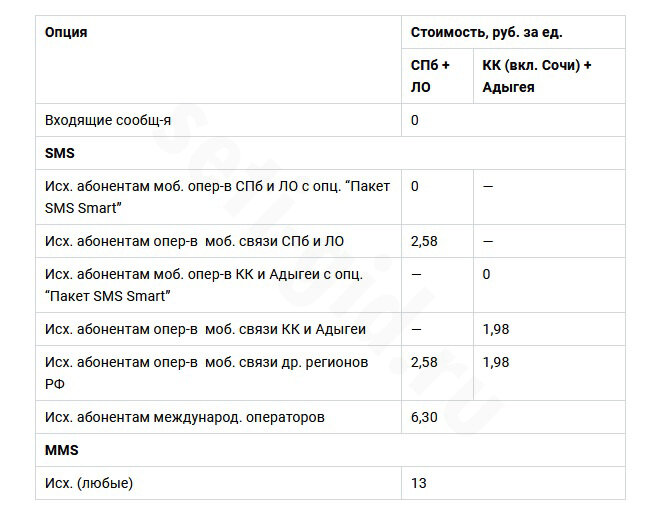Select 2,58 price in 'СПб и ЛО' row
Screen dimensions: 659x514
coord(424,241)
